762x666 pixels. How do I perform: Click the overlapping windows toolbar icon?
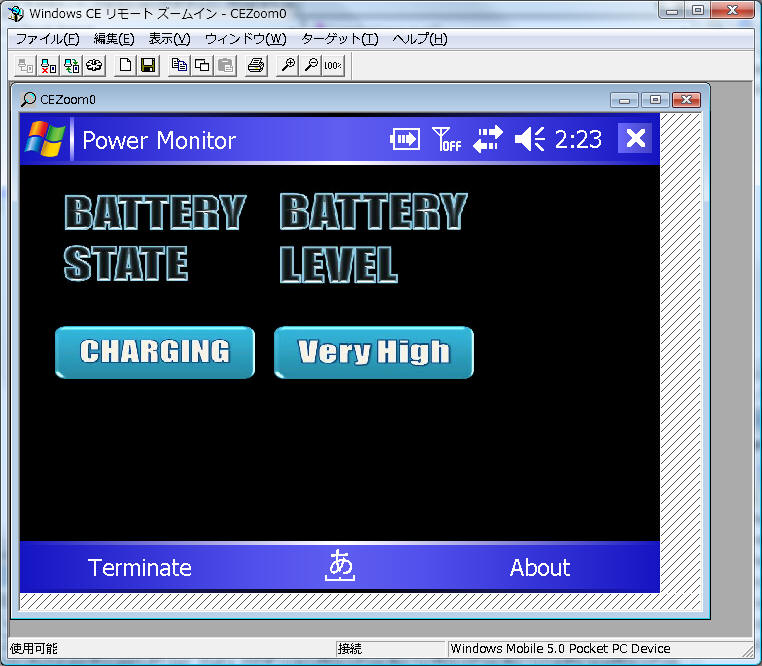[202, 65]
